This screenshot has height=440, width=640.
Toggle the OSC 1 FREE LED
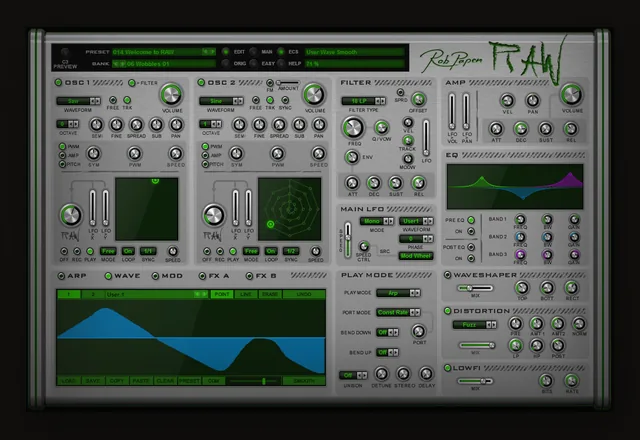tap(113, 100)
